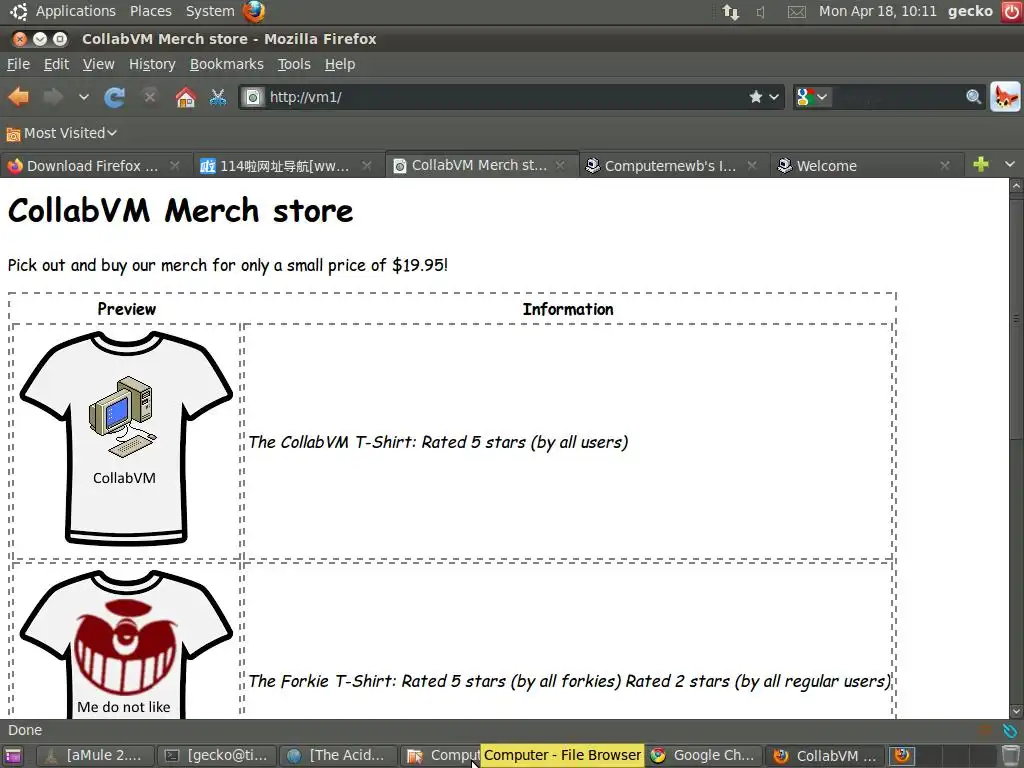The width and height of the screenshot is (1024, 768).
Task: Open the Places menu in top panel
Action: click(x=151, y=11)
